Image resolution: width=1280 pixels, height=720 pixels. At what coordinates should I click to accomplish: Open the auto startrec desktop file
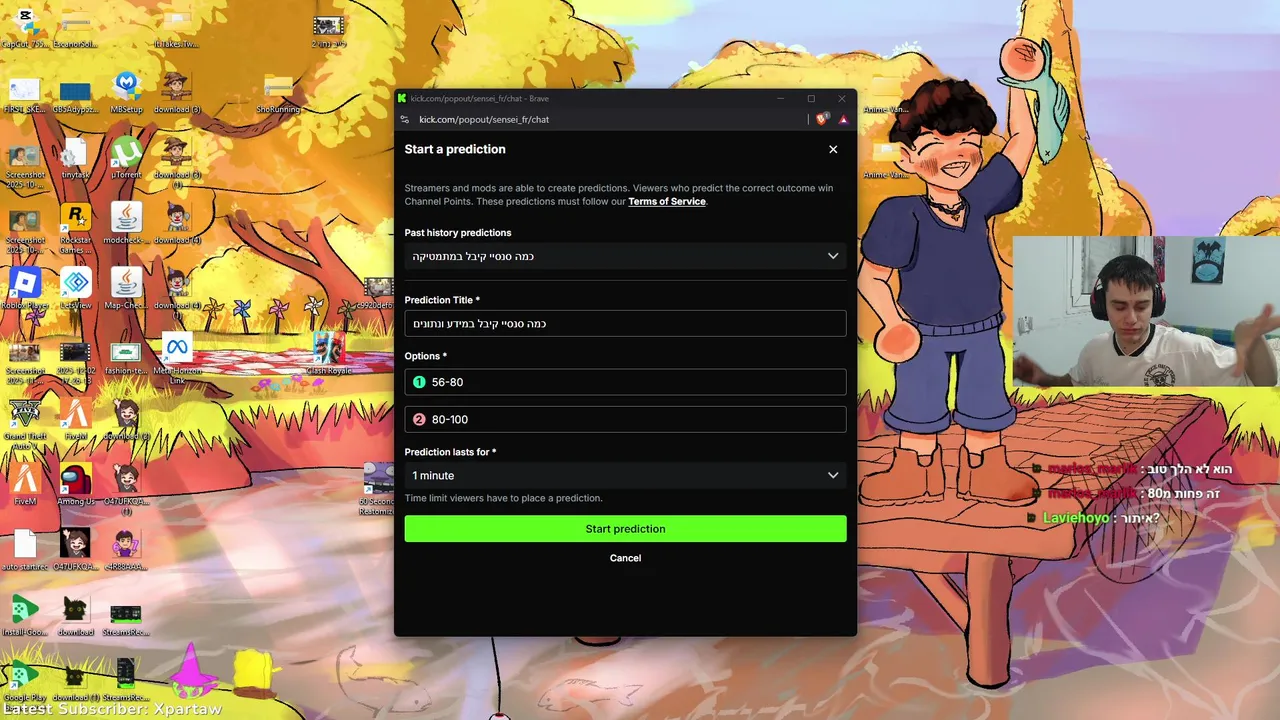tap(25, 551)
